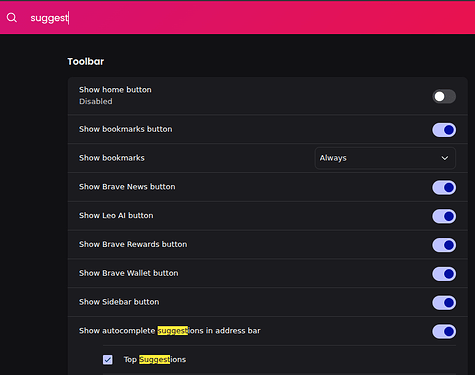Image resolution: width=475 pixels, height=375 pixels.
Task: Switch off Show Brave Rewards button
Action: pyautogui.click(x=444, y=245)
